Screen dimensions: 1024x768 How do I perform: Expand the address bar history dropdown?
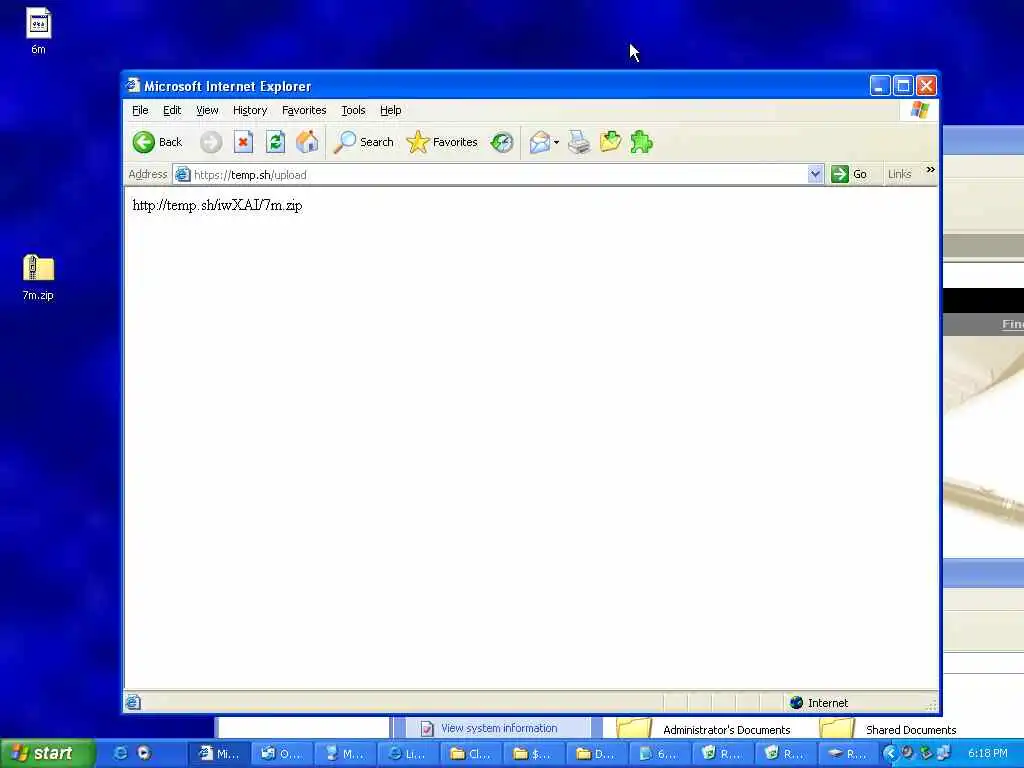(815, 174)
